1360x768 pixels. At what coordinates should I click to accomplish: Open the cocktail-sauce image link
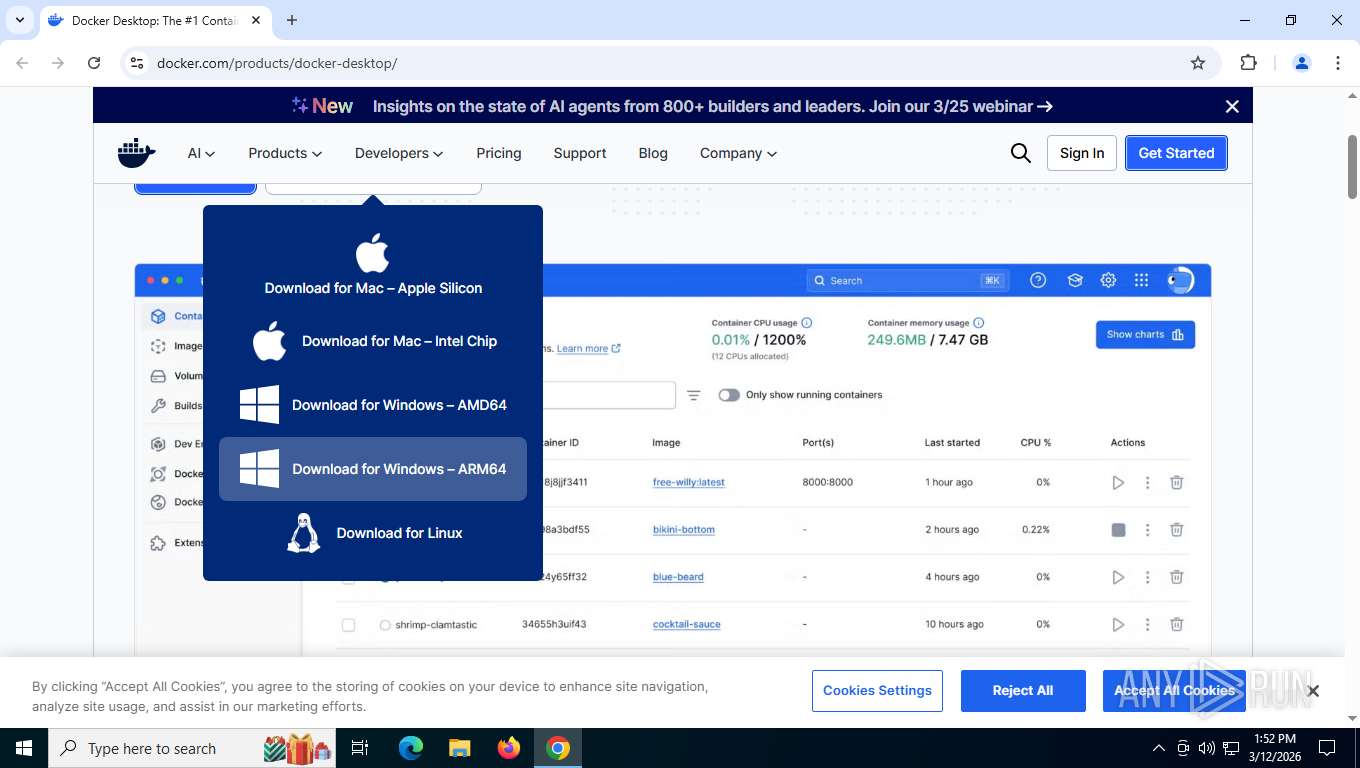click(x=686, y=624)
